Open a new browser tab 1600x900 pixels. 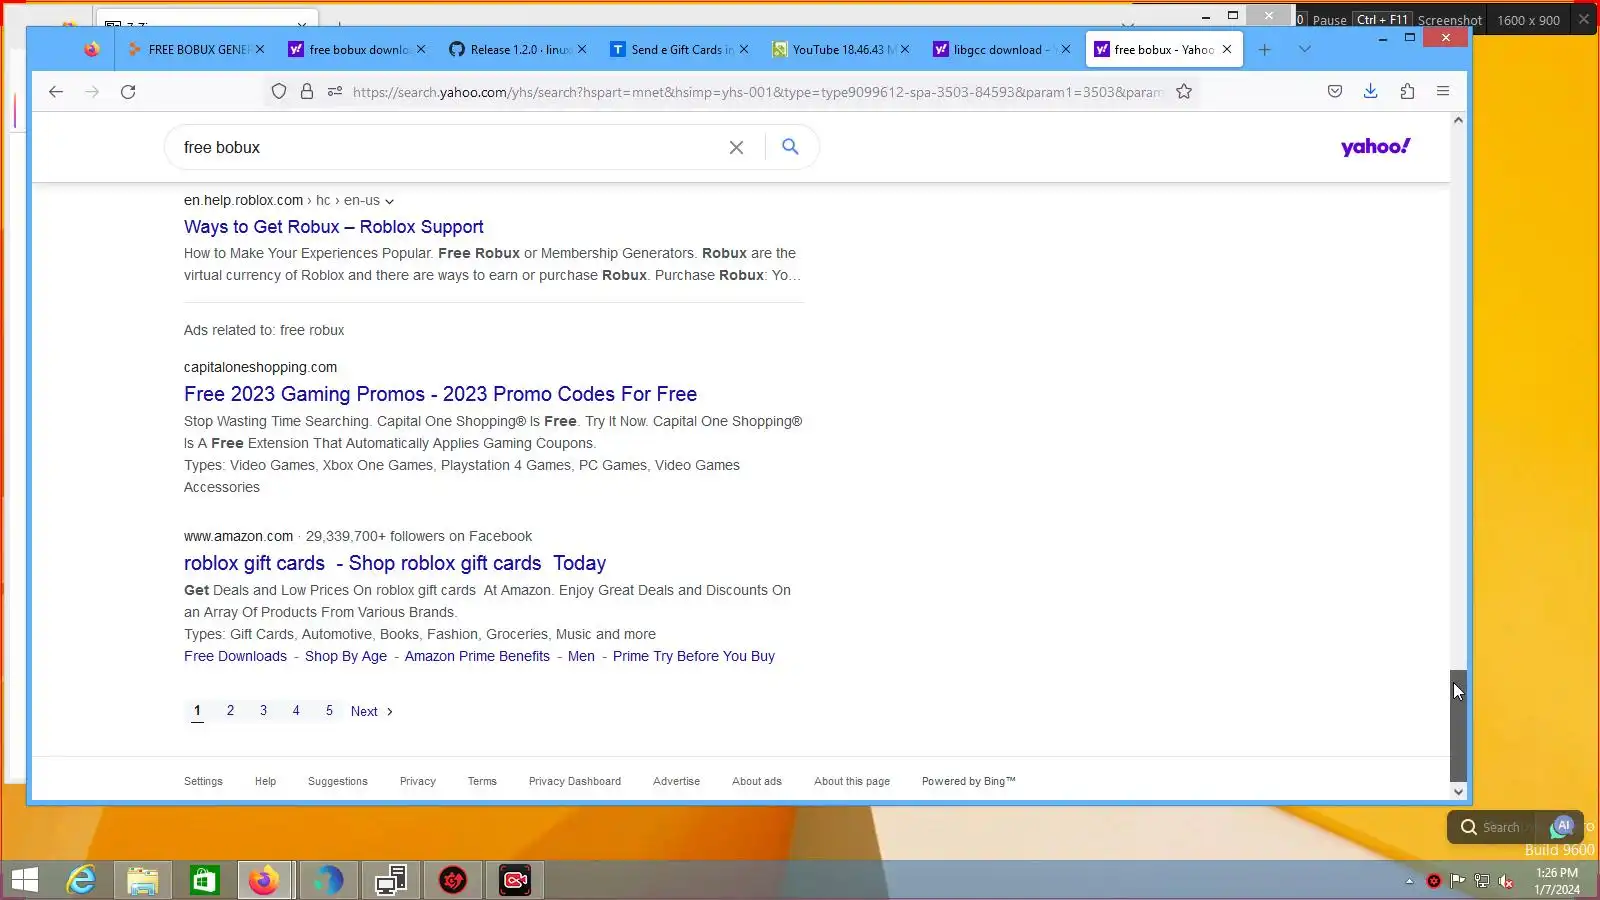(x=1265, y=49)
